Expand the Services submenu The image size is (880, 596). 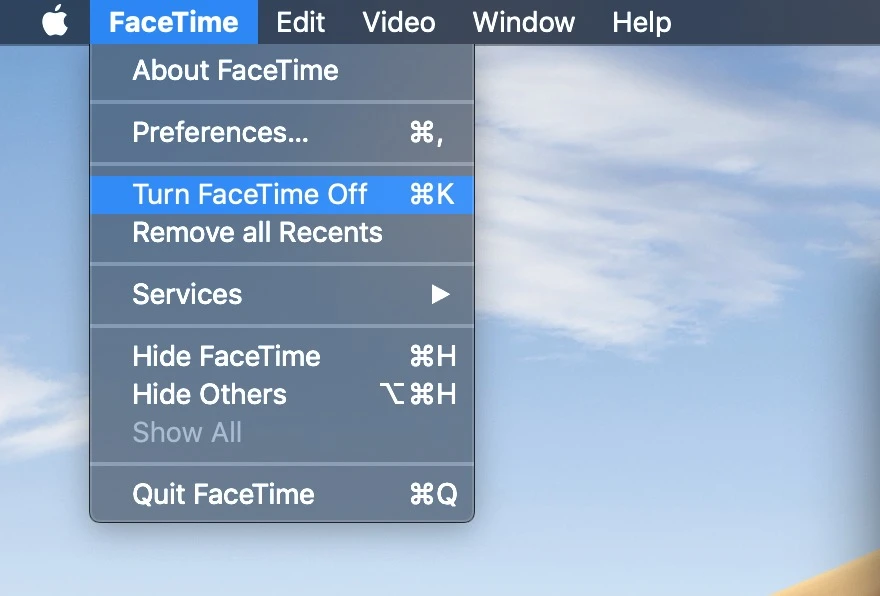click(187, 295)
